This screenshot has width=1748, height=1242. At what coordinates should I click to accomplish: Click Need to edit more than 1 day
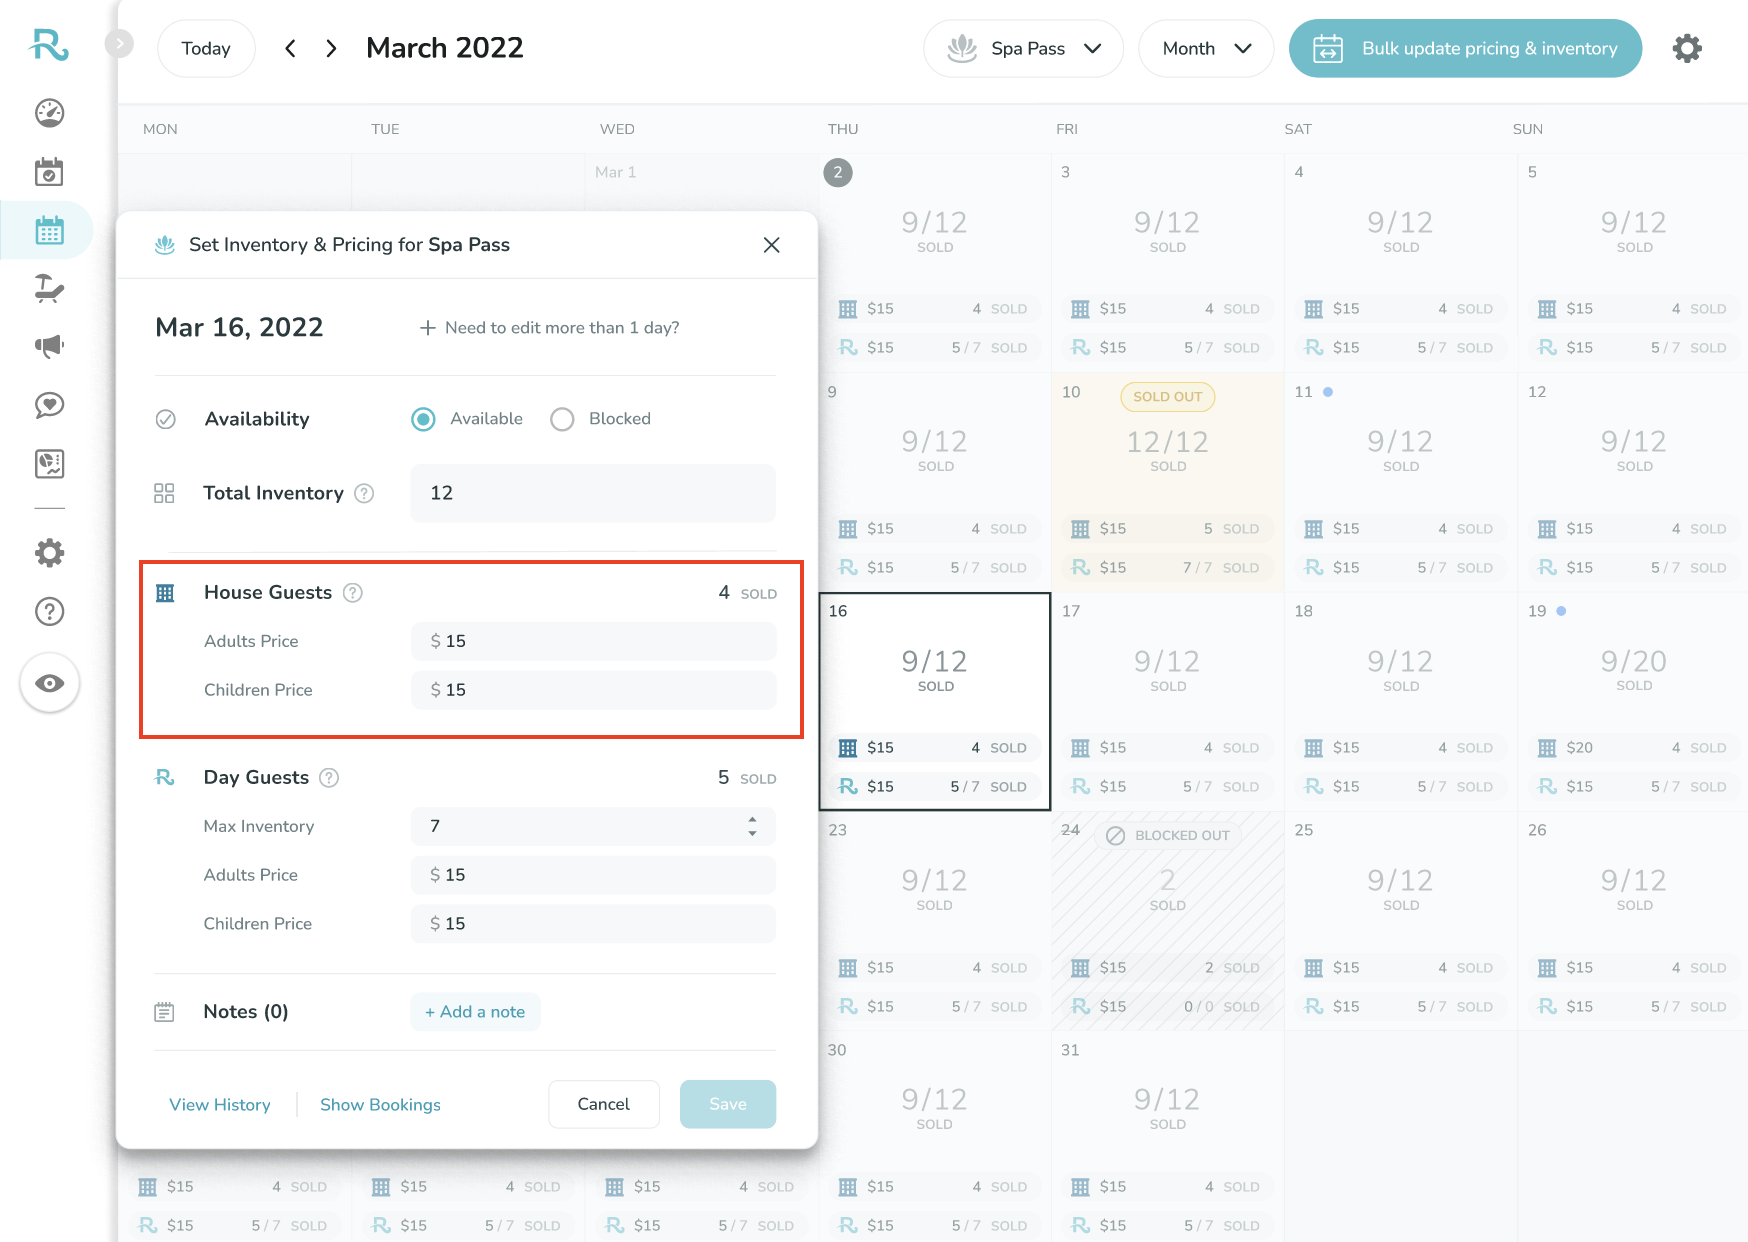click(x=549, y=328)
